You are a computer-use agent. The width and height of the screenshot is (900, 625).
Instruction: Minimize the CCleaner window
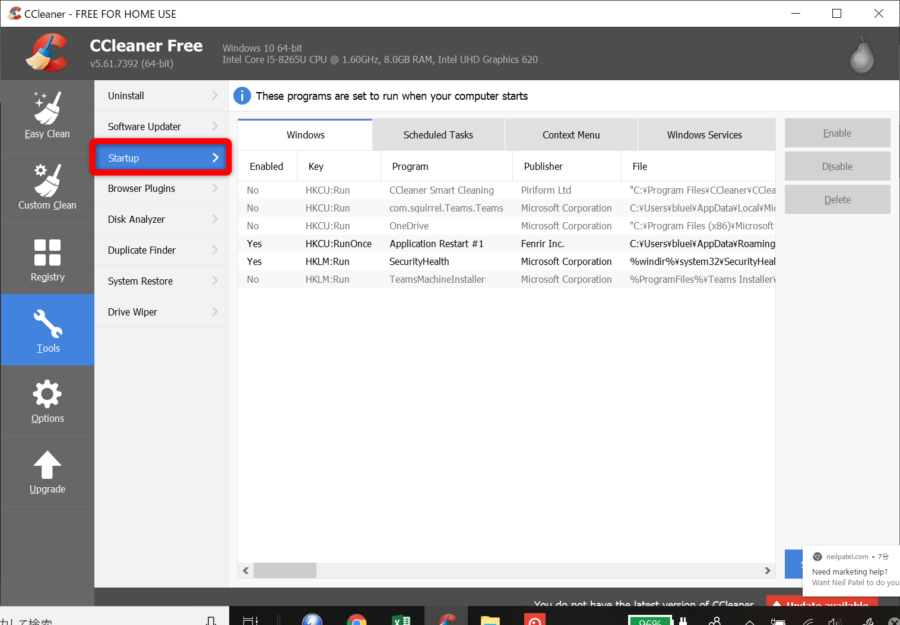[796, 13]
